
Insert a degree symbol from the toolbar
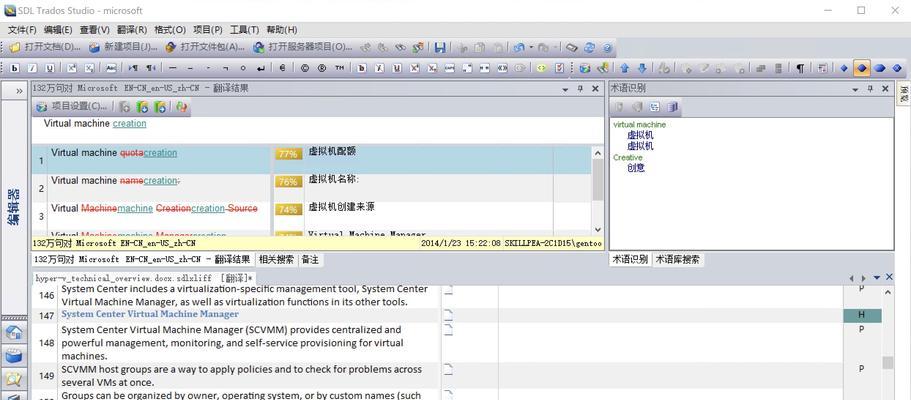(243, 68)
